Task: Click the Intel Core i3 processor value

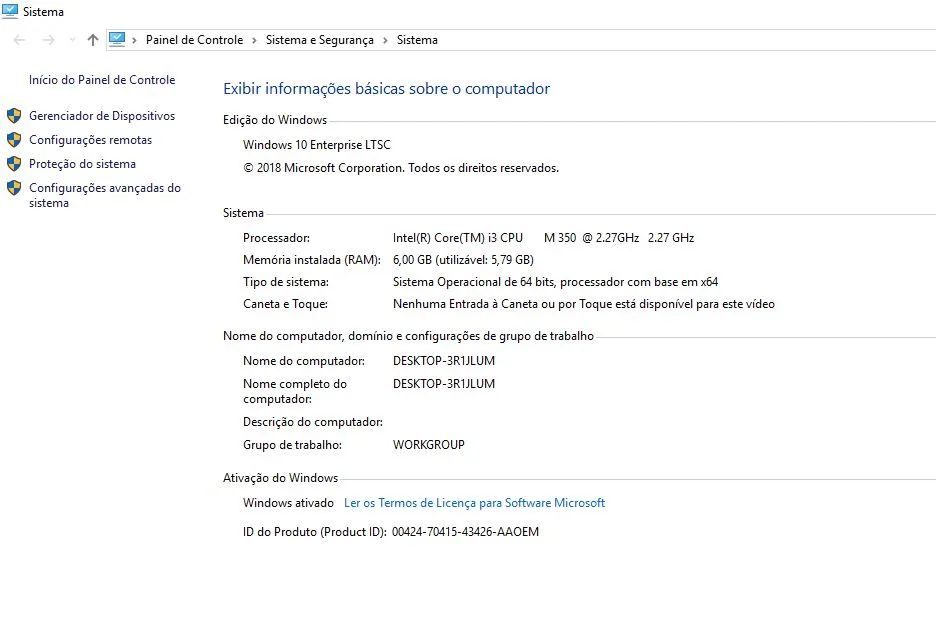Action: [x=543, y=238]
